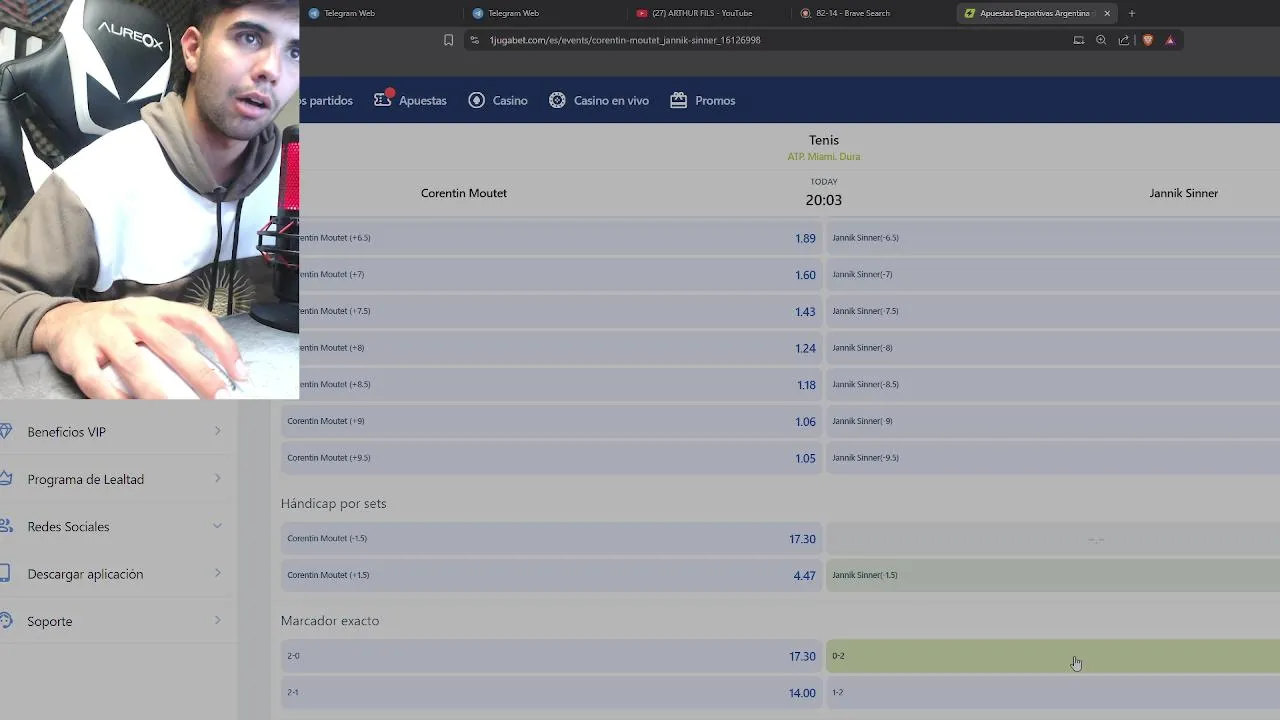Choose exact score 2-0 at 17.30
The image size is (1280, 720).
551,656
